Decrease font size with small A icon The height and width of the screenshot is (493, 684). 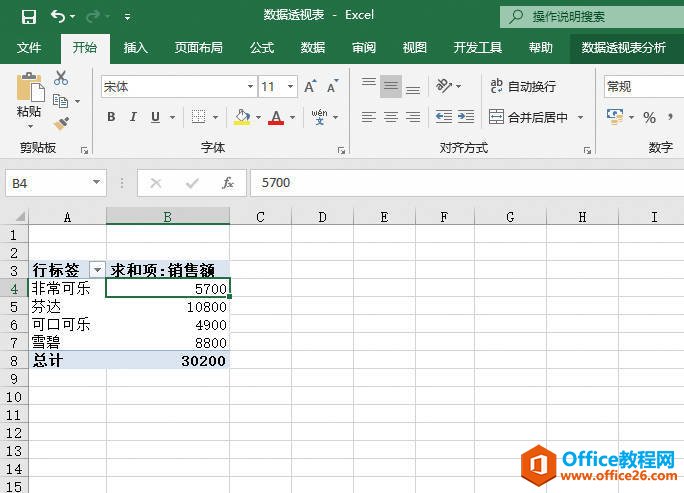(332, 86)
